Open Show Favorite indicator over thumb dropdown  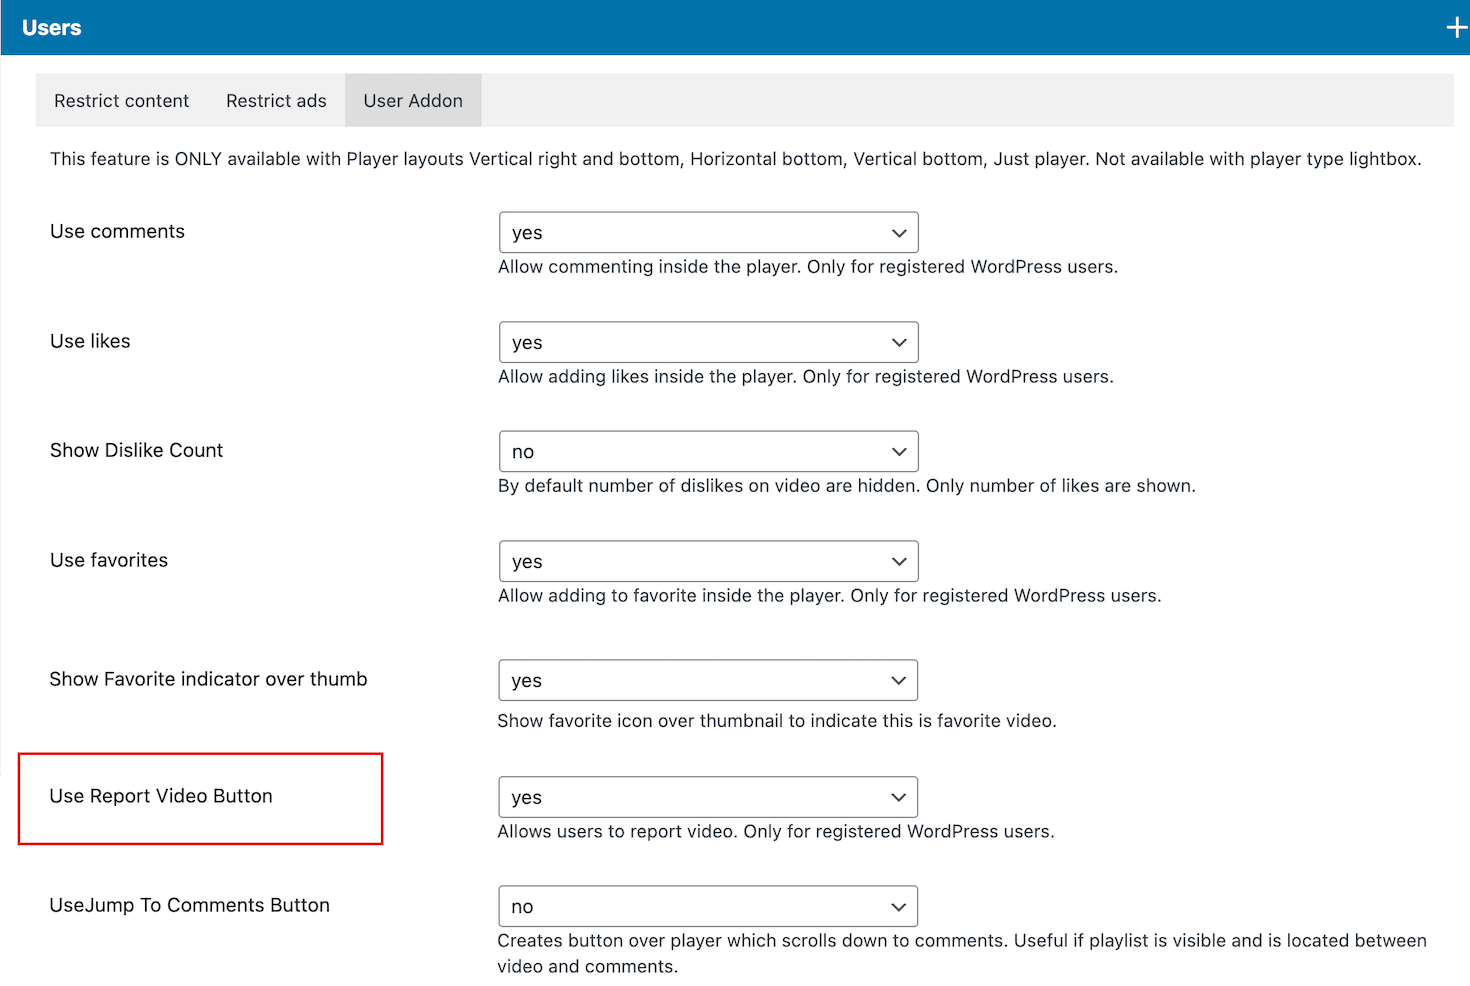pyautogui.click(x=708, y=681)
